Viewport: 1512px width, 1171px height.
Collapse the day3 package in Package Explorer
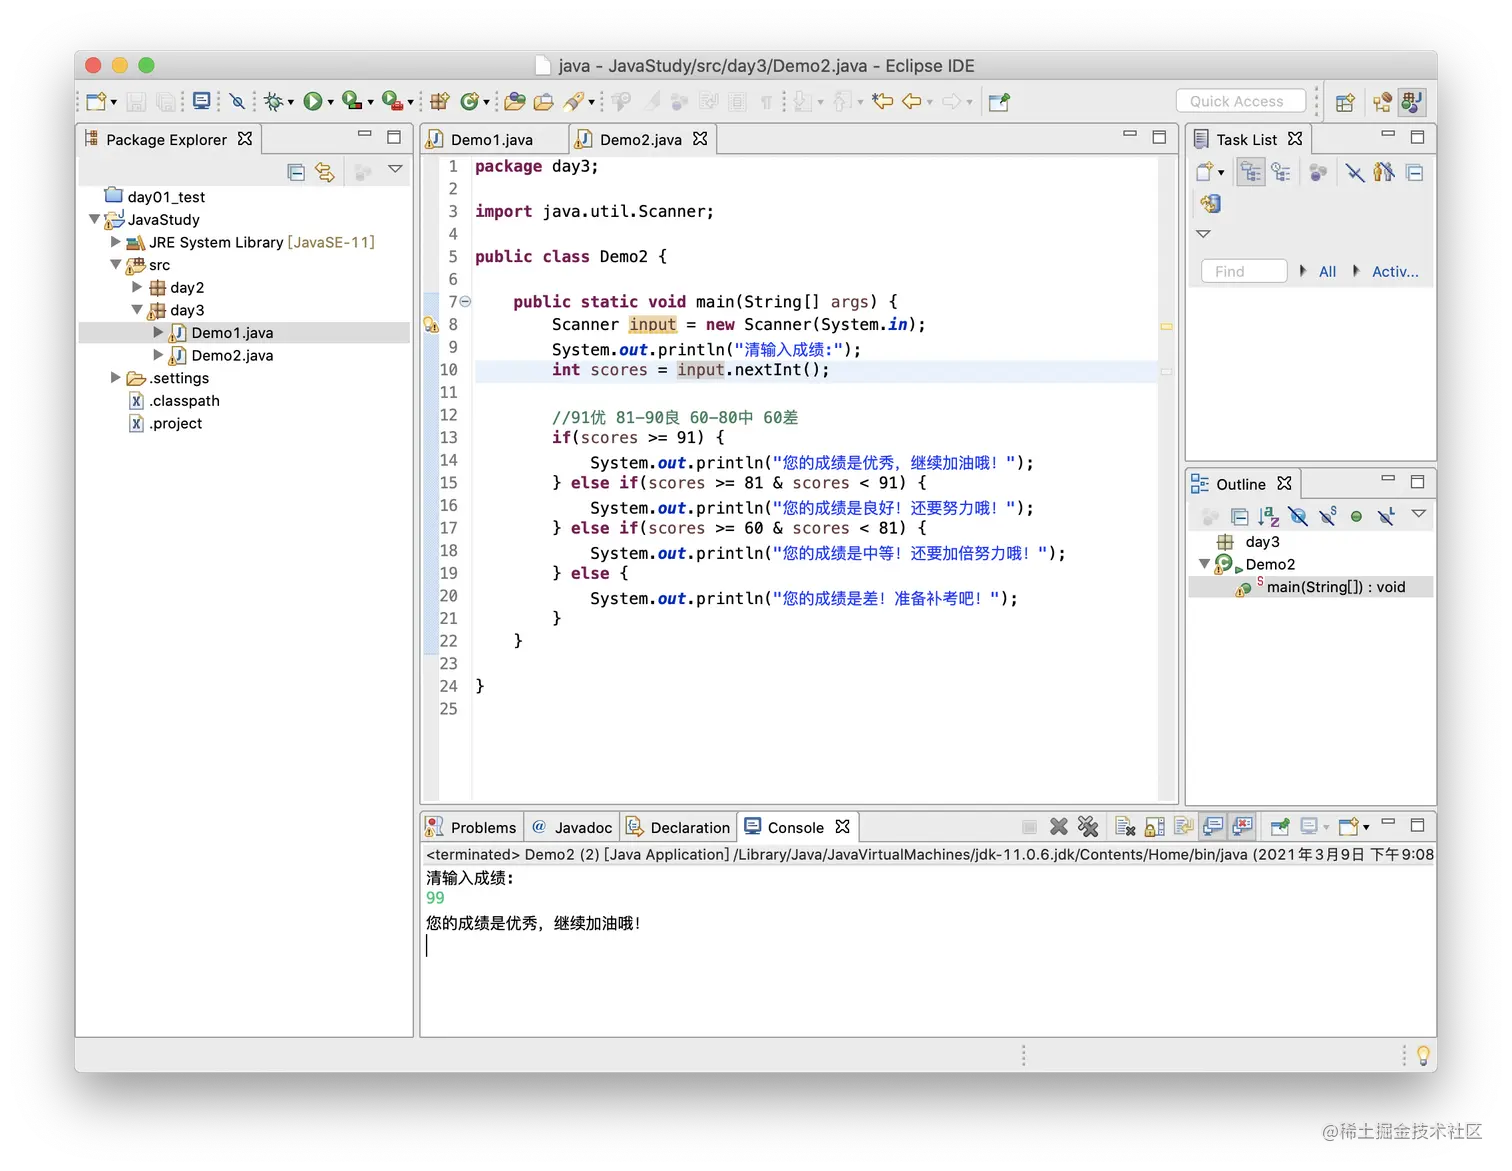(x=137, y=310)
